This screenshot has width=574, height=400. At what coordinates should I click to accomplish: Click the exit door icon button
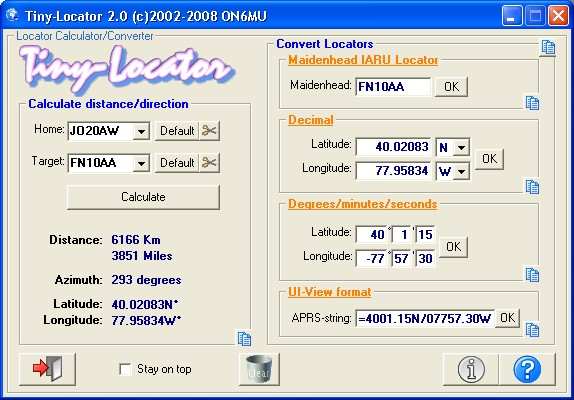pyautogui.click(x=47, y=369)
